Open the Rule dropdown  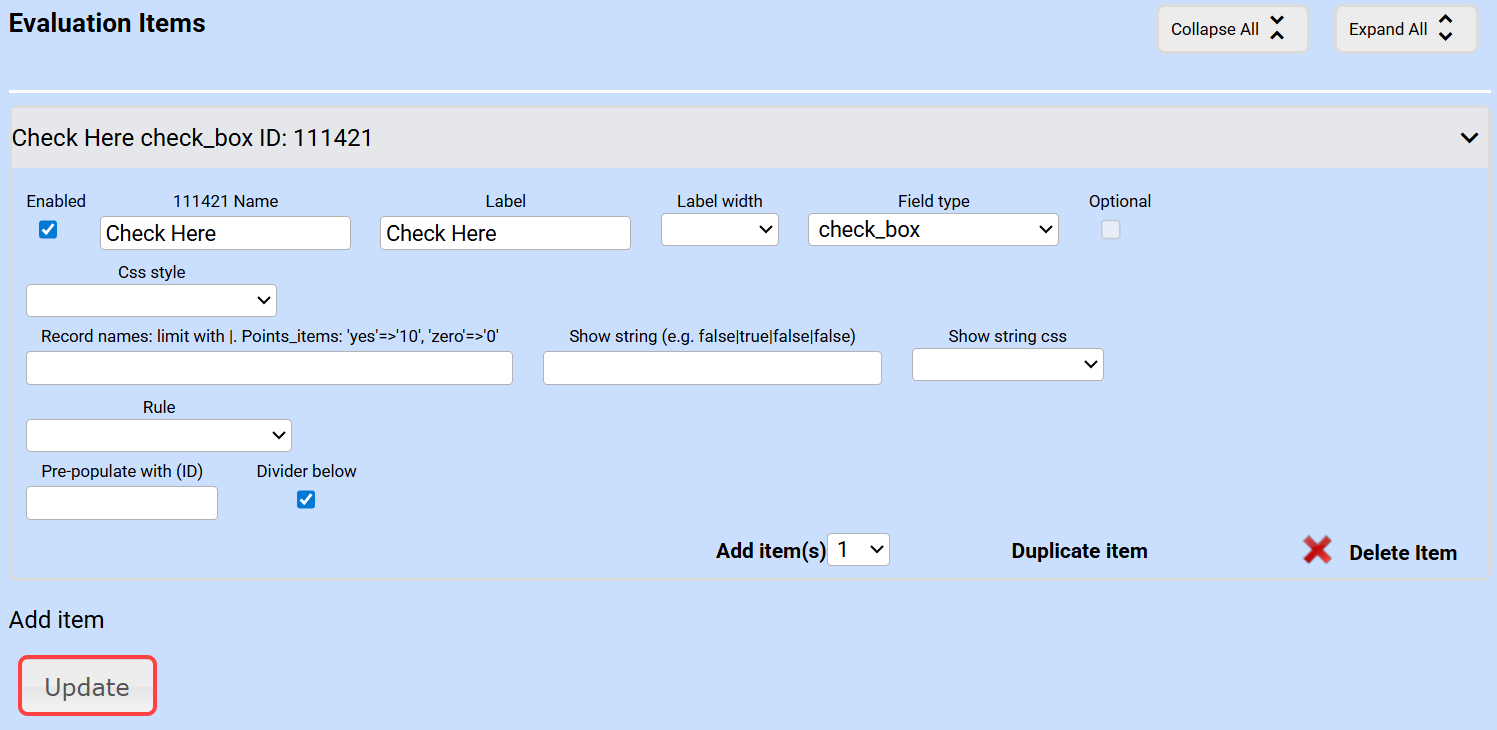coord(158,435)
